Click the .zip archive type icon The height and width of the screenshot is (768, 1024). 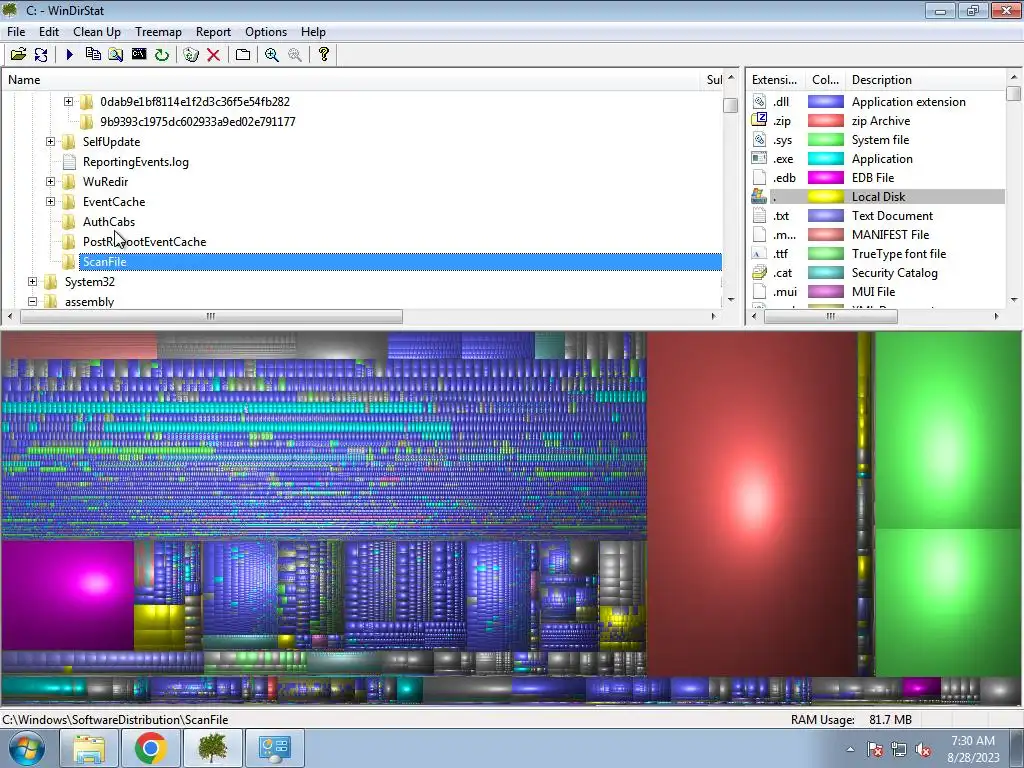click(x=759, y=120)
